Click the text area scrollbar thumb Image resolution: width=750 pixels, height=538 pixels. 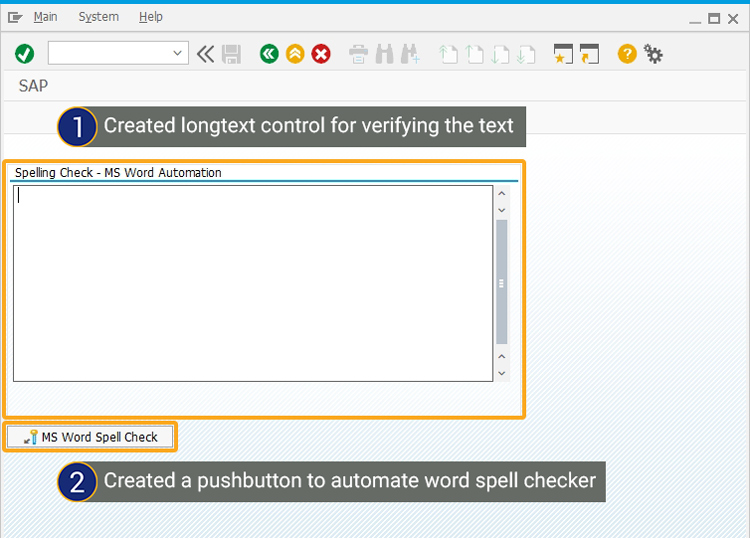[x=502, y=282]
